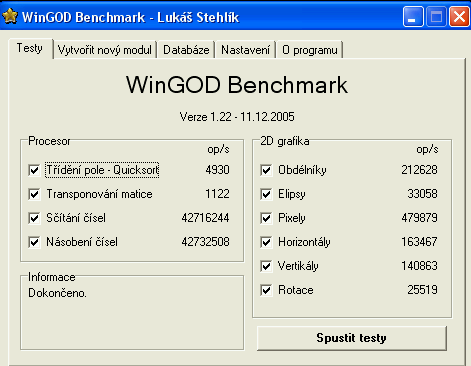Toggle the Vertikály checkbox

(266, 266)
